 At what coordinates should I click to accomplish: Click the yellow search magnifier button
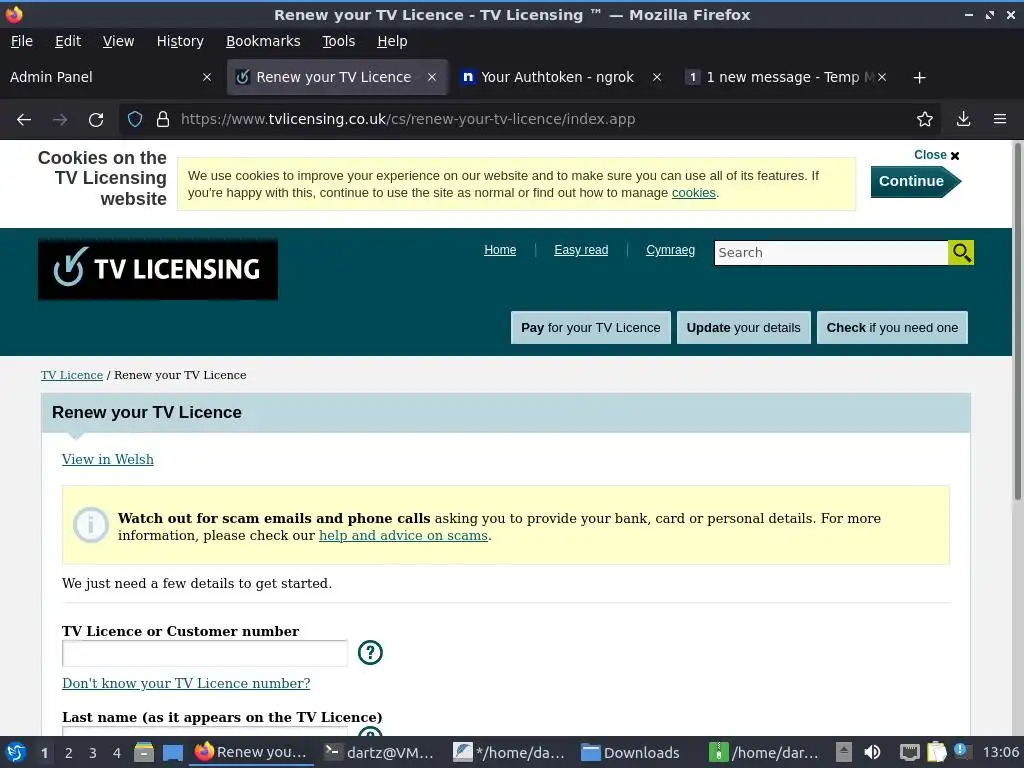tap(961, 253)
